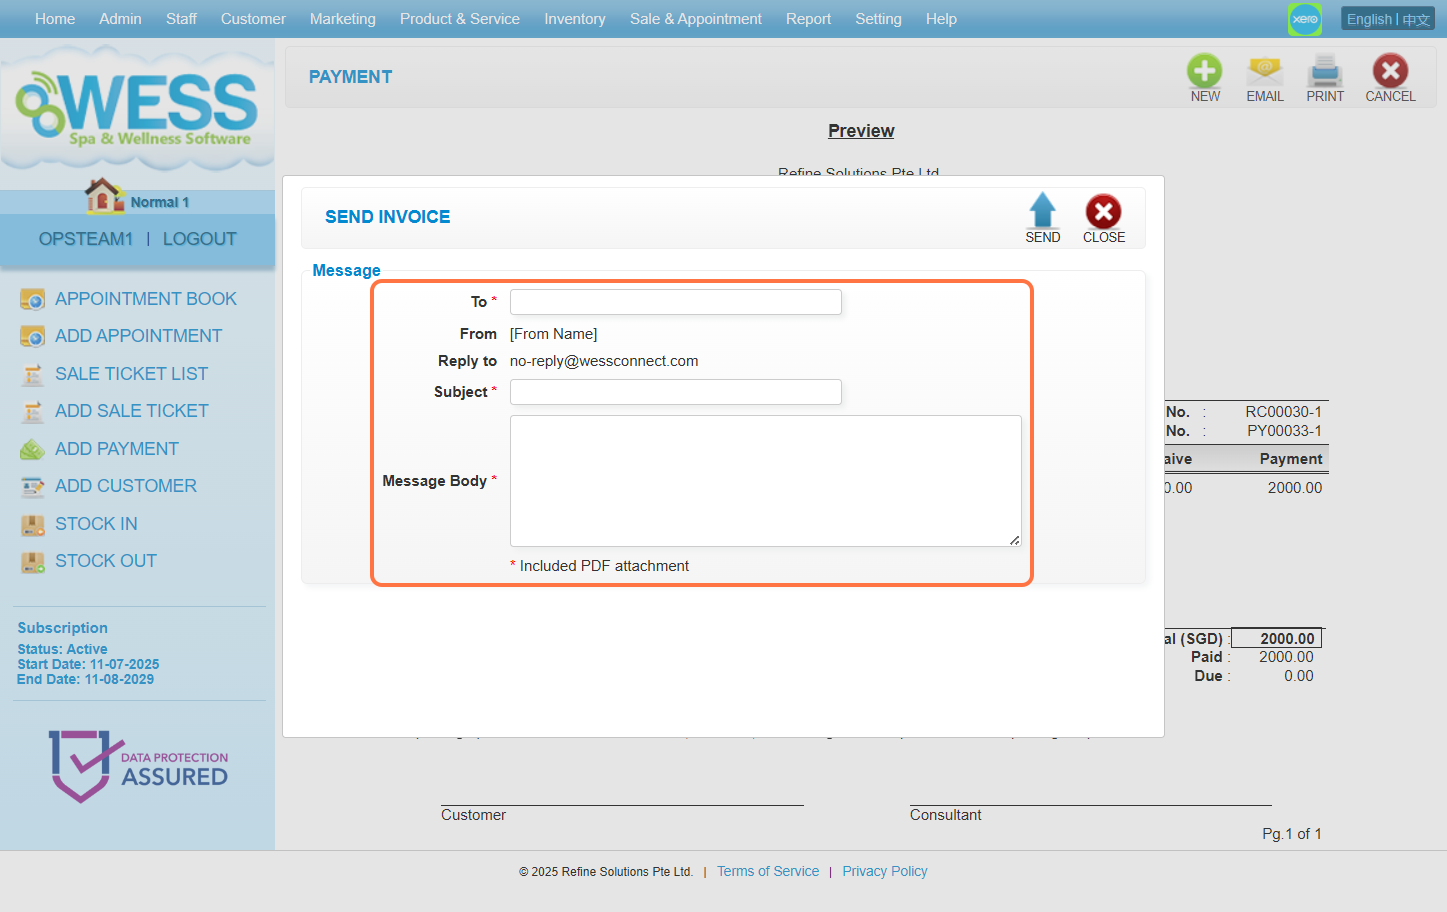Switch language with English | 中文 button
The image size is (1447, 912).
click(x=1387, y=19)
